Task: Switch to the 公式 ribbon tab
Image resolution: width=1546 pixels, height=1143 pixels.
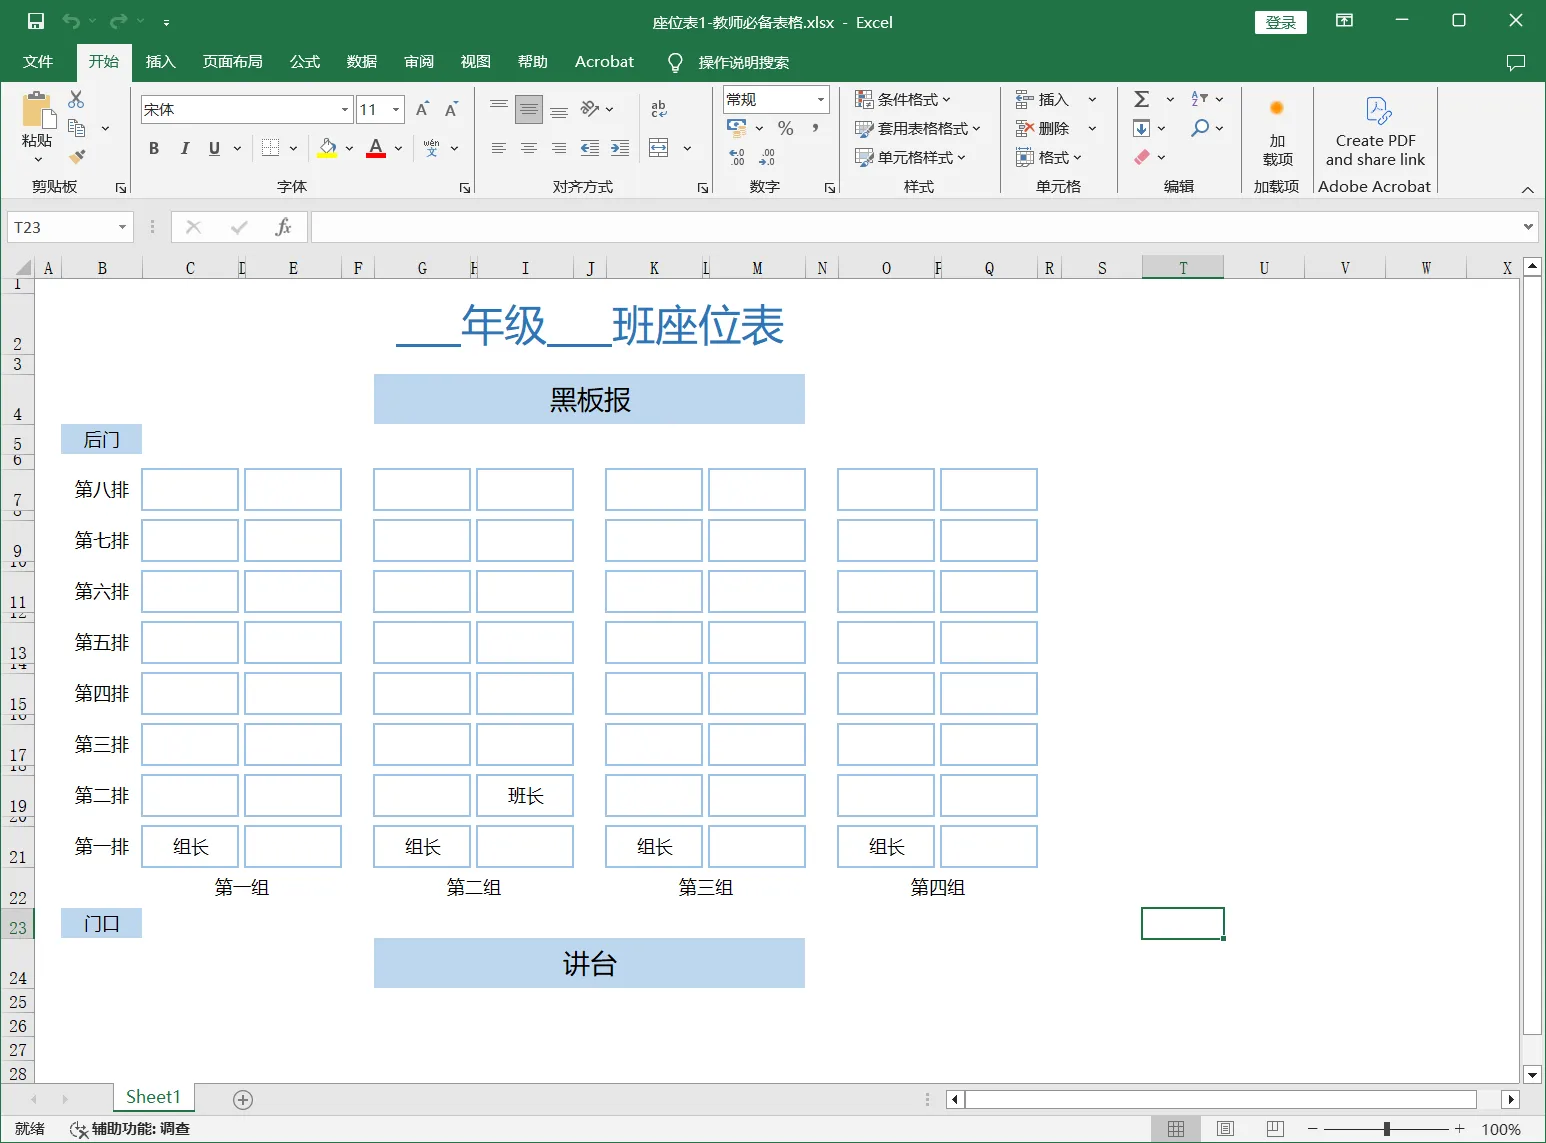Action: (x=304, y=62)
